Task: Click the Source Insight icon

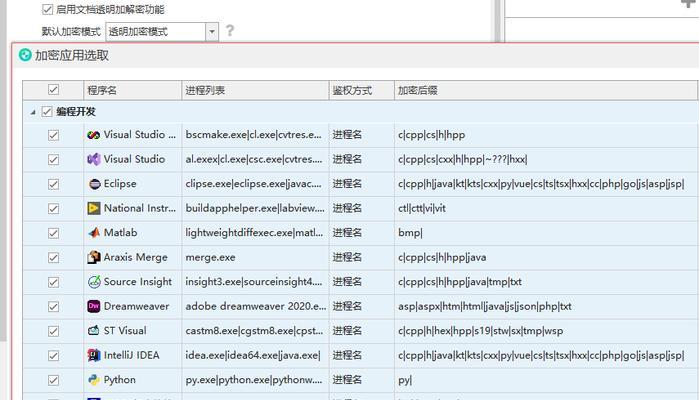Action: click(x=94, y=282)
